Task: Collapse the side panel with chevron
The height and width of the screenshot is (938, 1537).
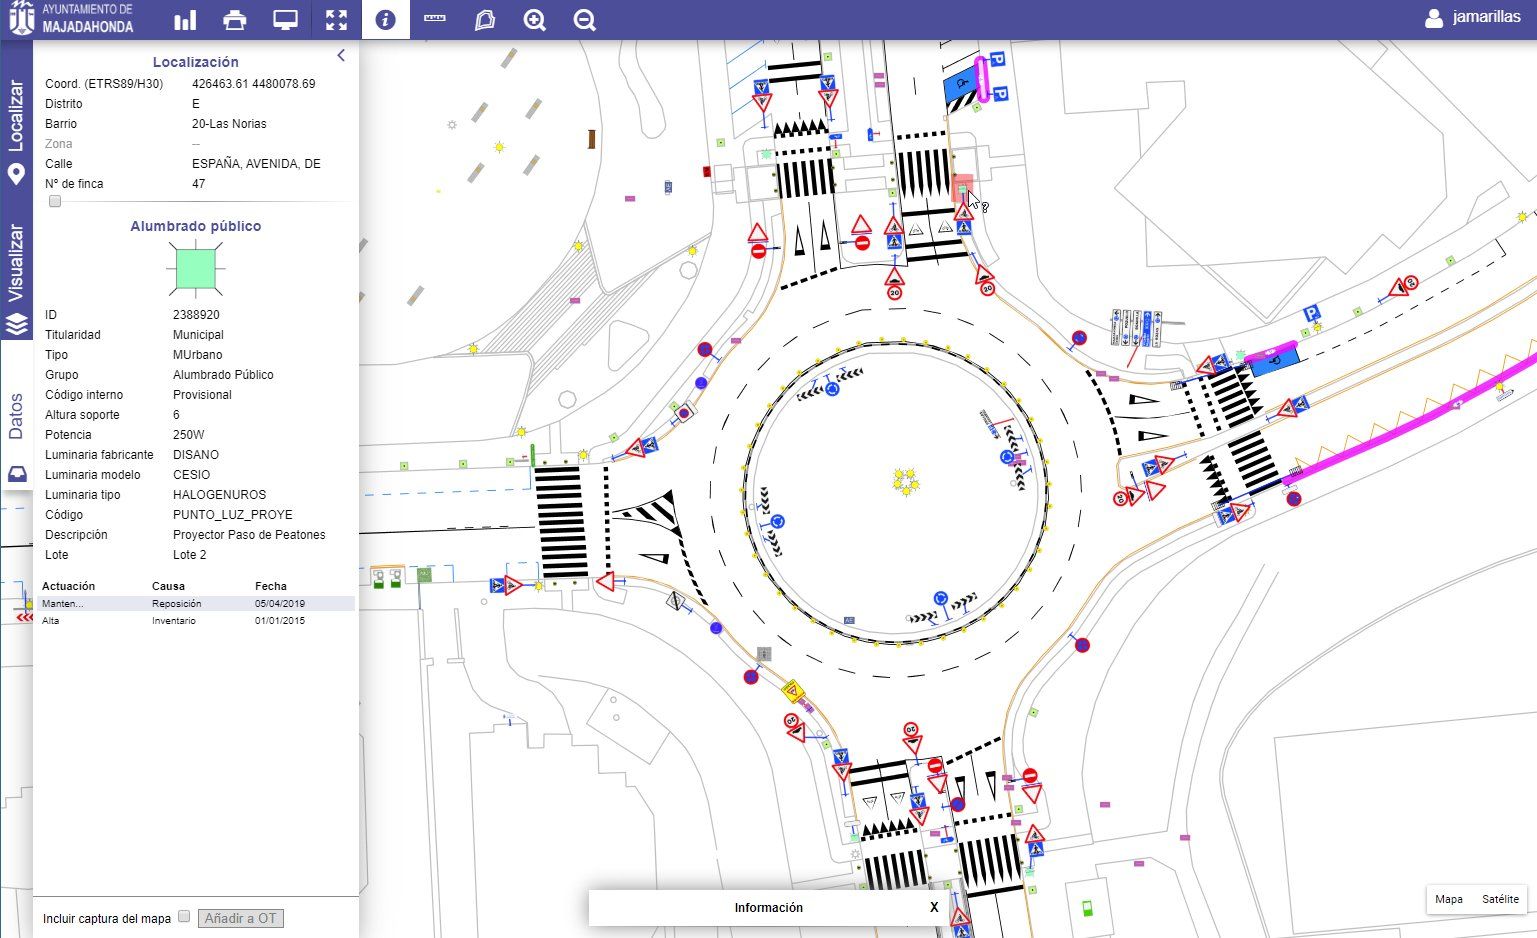Action: click(x=341, y=56)
